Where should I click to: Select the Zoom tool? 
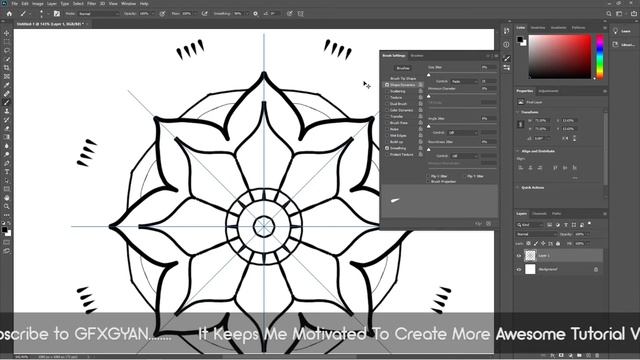(x=7, y=206)
